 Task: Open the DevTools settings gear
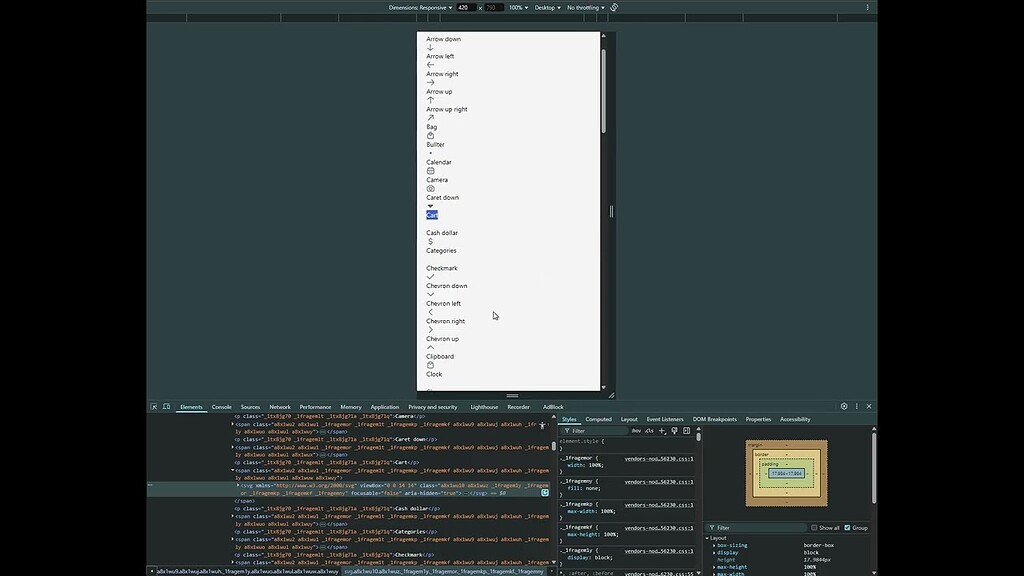[843, 406]
